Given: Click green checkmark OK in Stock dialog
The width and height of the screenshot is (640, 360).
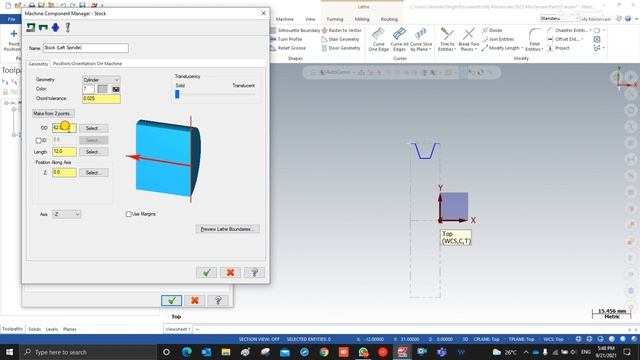Looking at the screenshot, I should pyautogui.click(x=207, y=273).
